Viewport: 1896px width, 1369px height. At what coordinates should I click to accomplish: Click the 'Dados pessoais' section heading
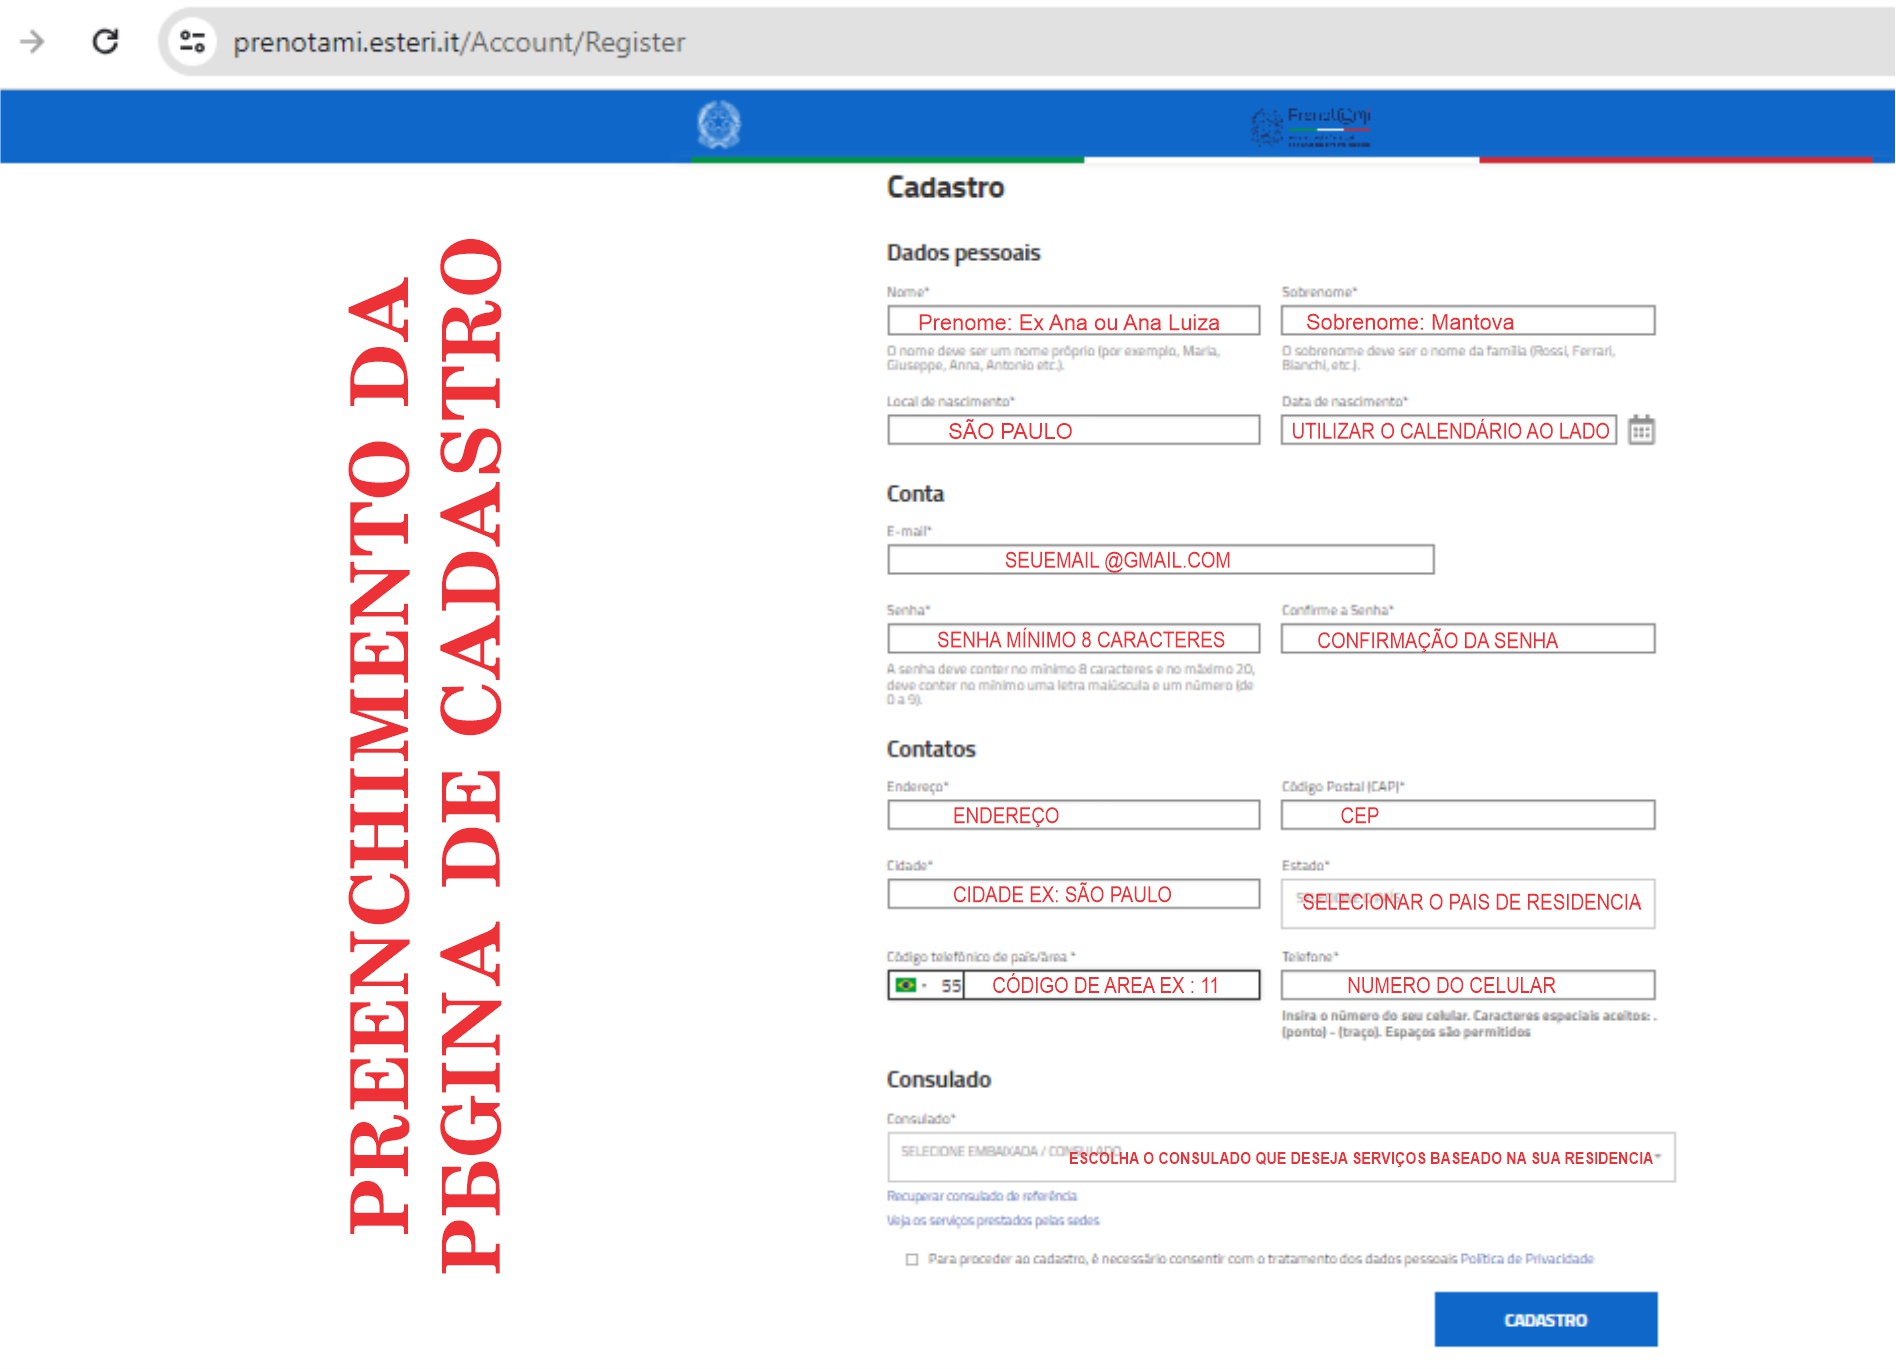(x=963, y=253)
